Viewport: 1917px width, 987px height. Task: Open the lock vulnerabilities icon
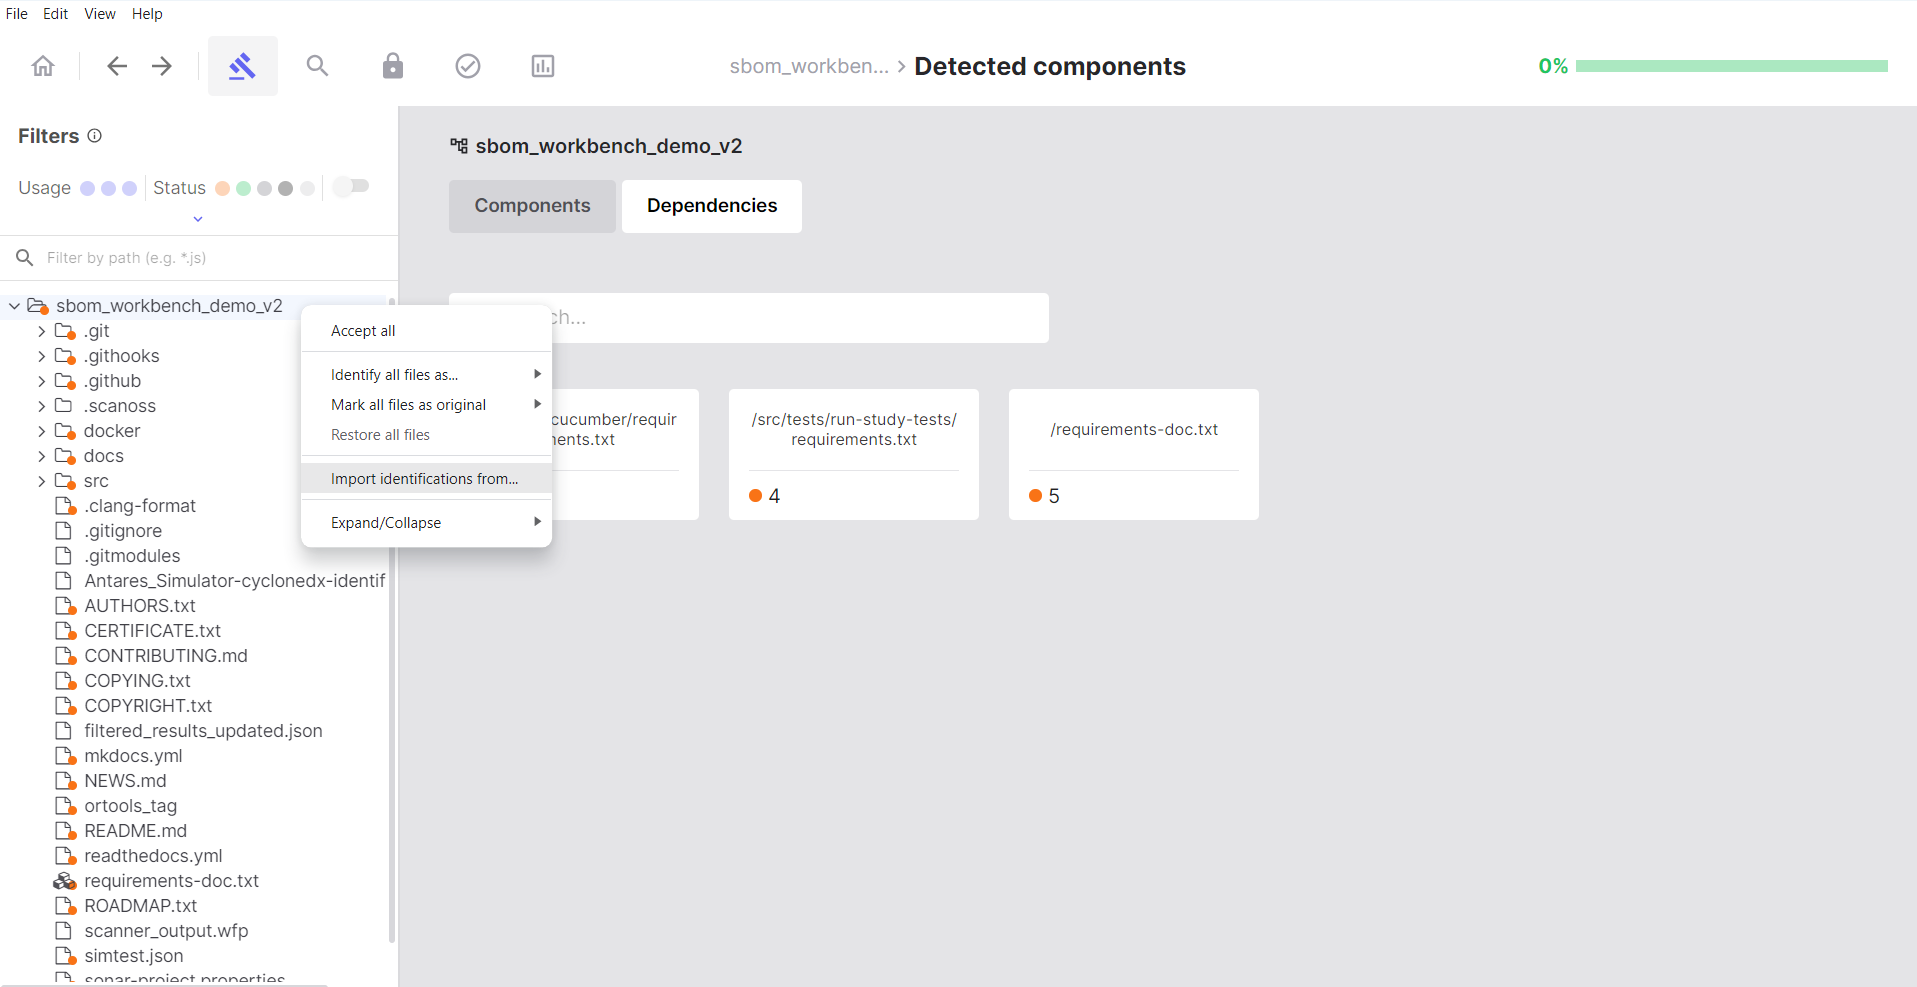tap(393, 66)
